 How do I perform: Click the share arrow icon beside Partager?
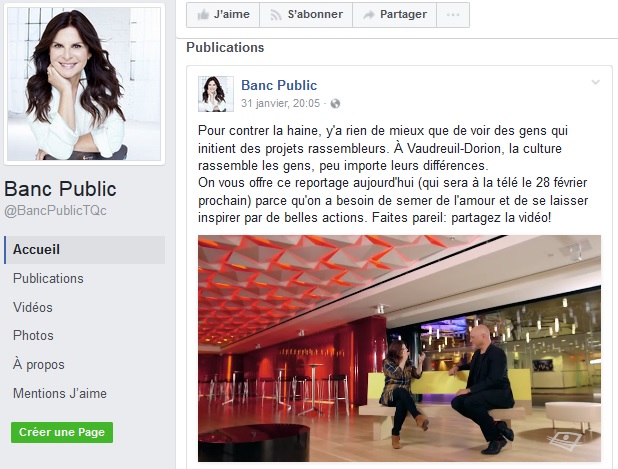point(368,15)
